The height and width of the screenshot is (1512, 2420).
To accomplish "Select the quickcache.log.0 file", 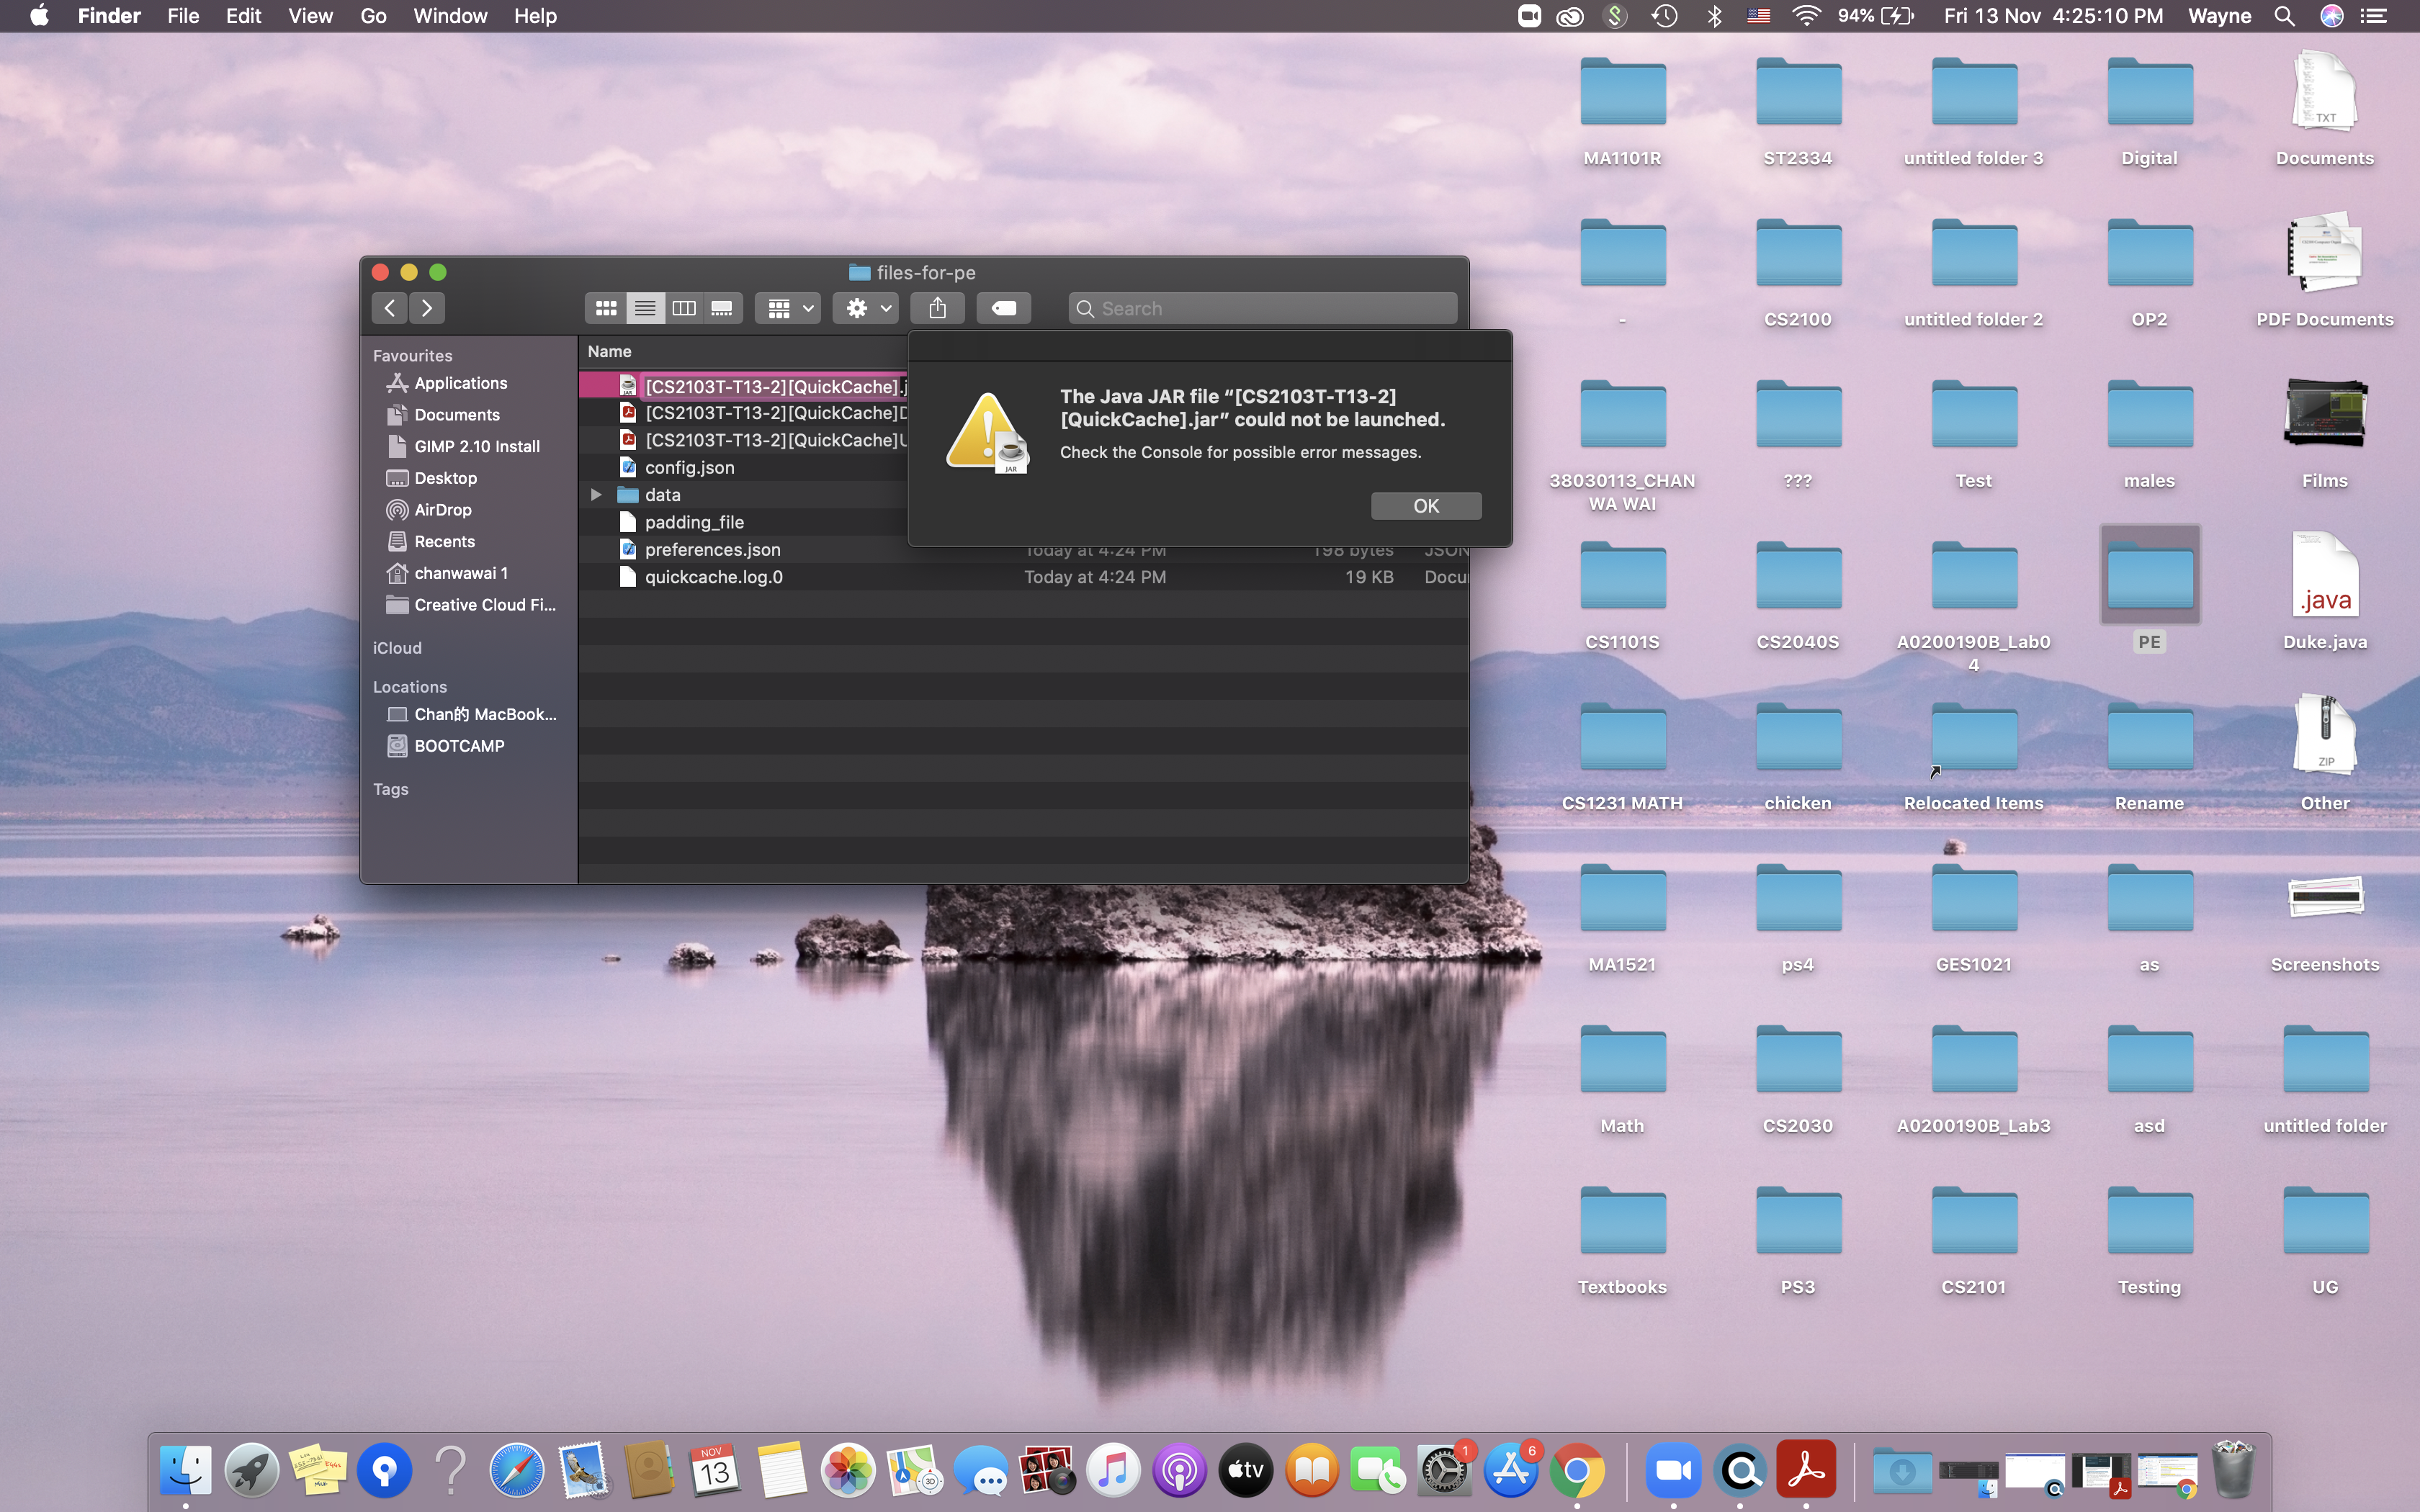I will (x=713, y=577).
